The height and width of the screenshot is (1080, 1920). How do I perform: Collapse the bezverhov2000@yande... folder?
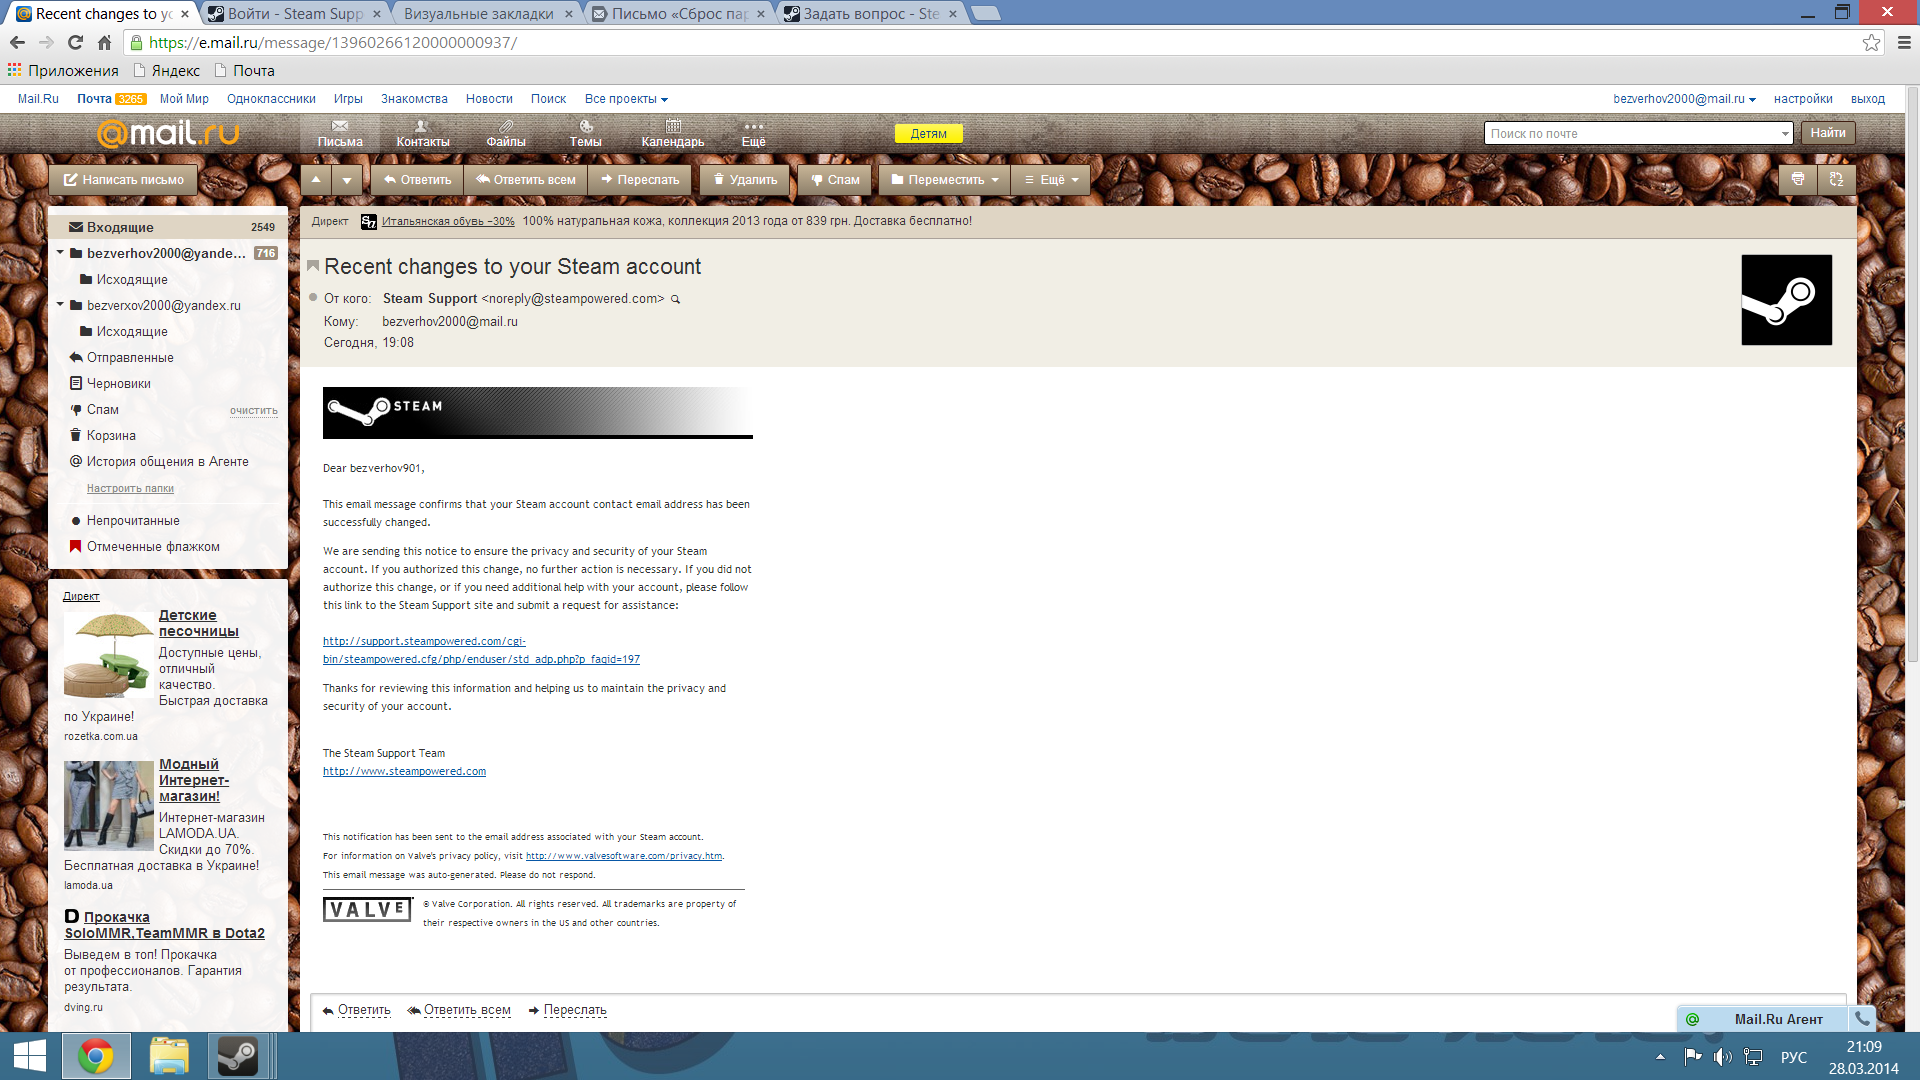tap(60, 253)
